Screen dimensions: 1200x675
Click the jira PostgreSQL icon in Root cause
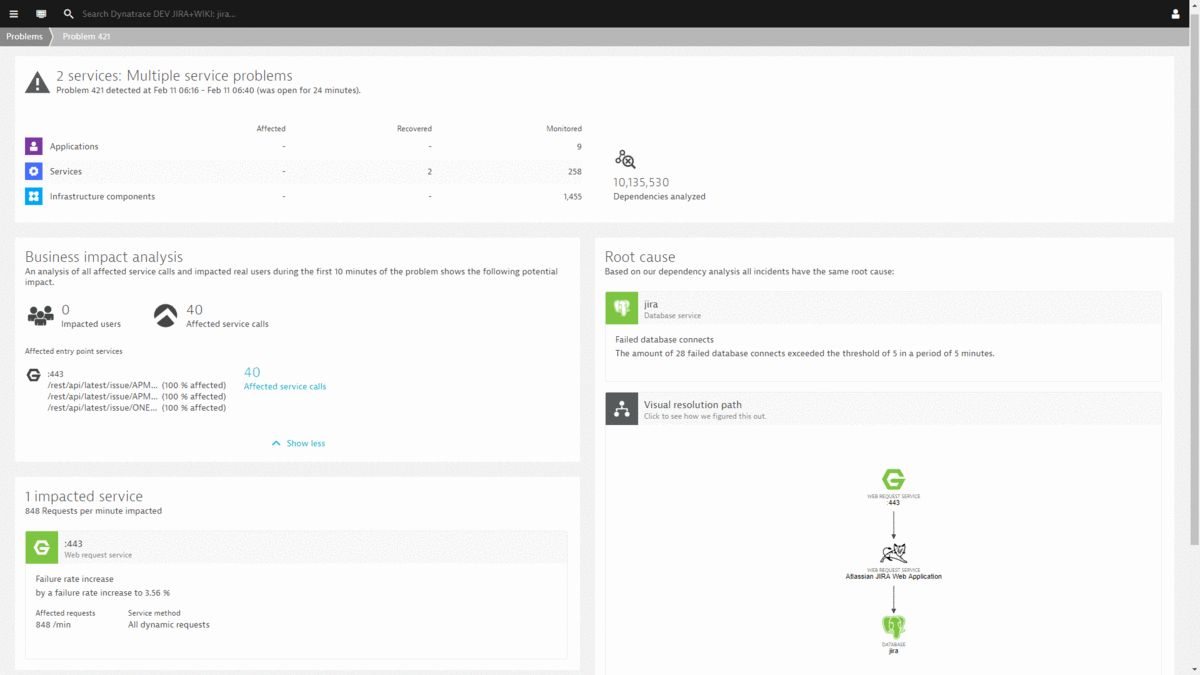tap(621, 308)
